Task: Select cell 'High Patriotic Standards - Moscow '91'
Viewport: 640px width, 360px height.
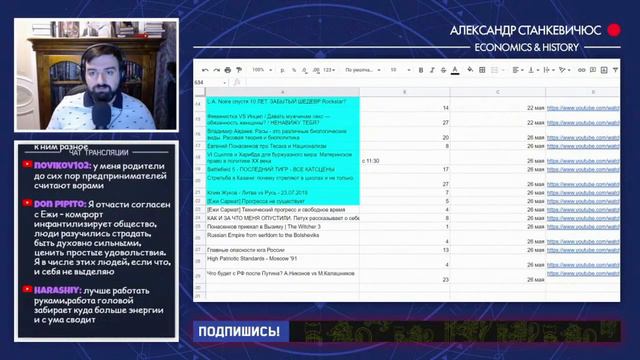Action: [x=282, y=261]
